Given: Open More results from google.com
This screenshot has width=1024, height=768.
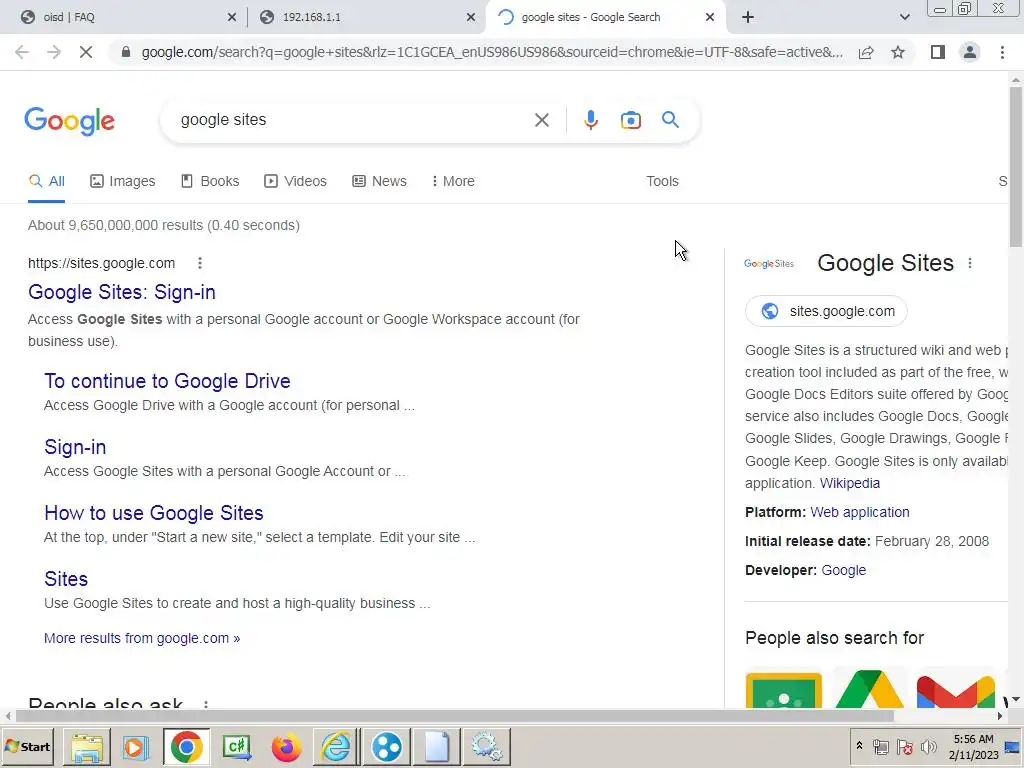Looking at the screenshot, I should coord(142,638).
